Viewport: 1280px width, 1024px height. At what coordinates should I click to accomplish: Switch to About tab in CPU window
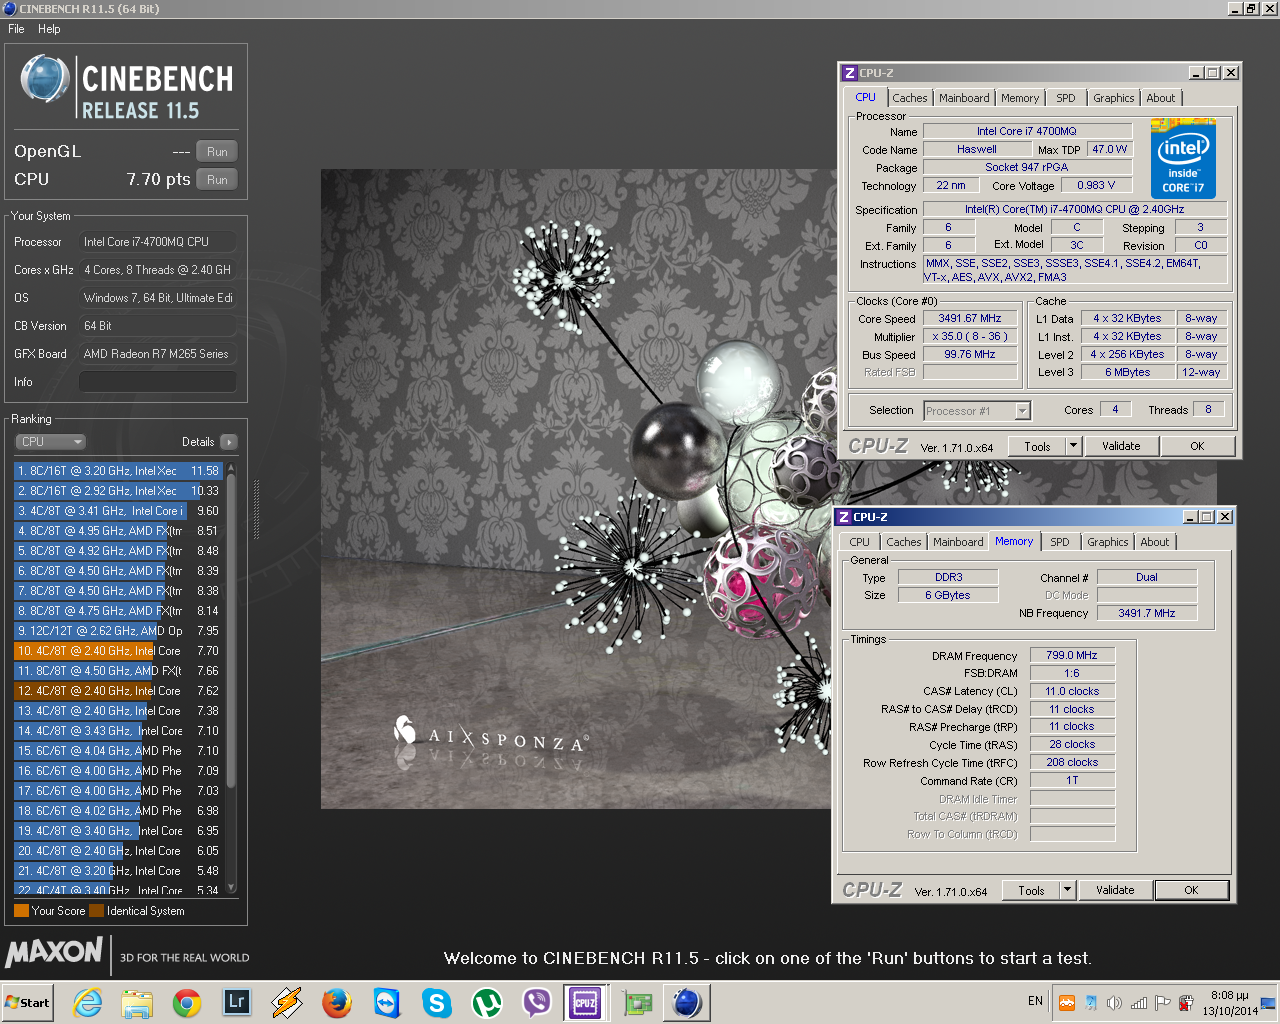pos(1161,98)
